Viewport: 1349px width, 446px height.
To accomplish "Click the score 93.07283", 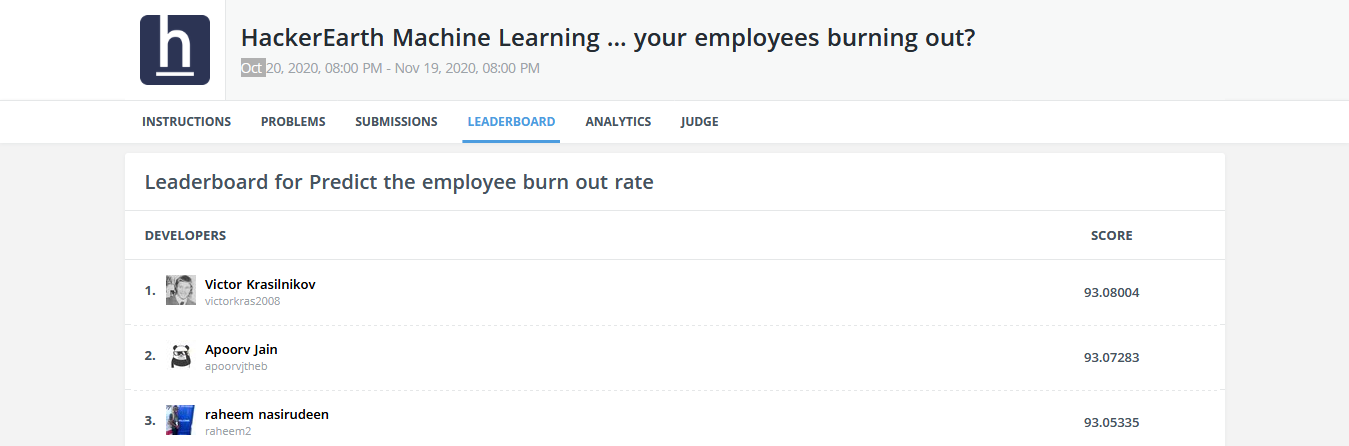I will click(x=1112, y=358).
